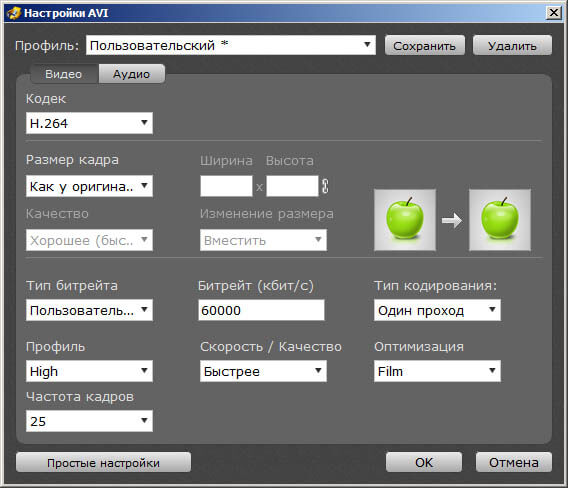Close the AVI settings dialog window

point(554,13)
